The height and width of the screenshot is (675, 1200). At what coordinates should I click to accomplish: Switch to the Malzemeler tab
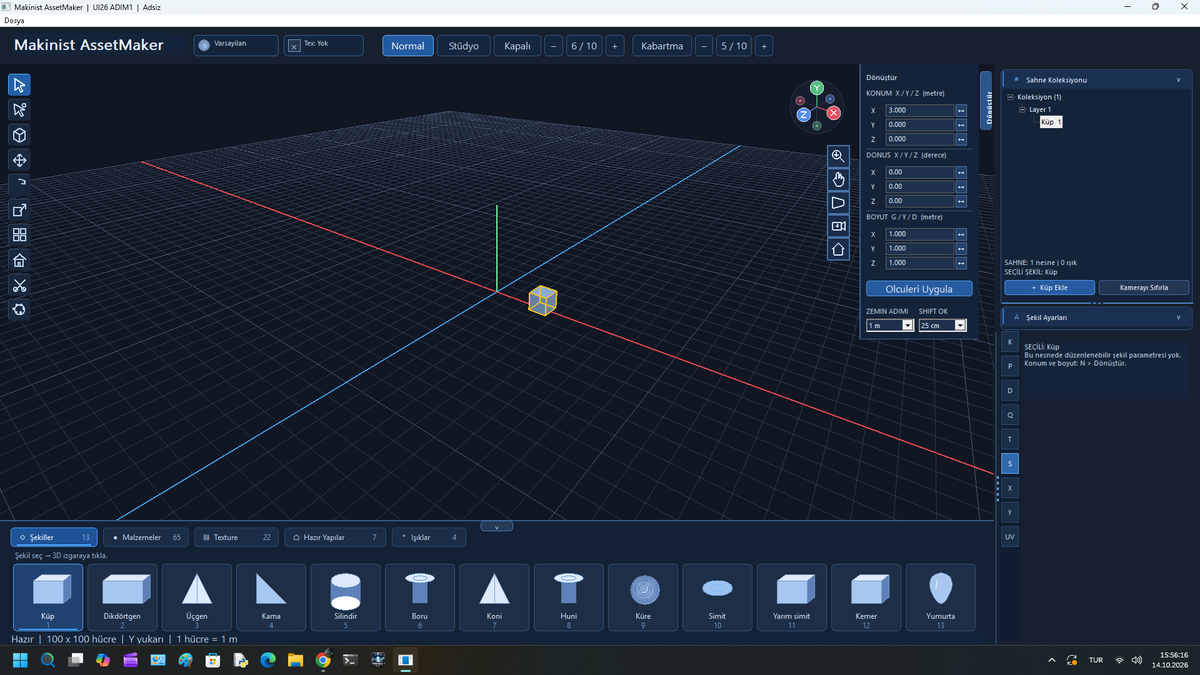tap(147, 537)
